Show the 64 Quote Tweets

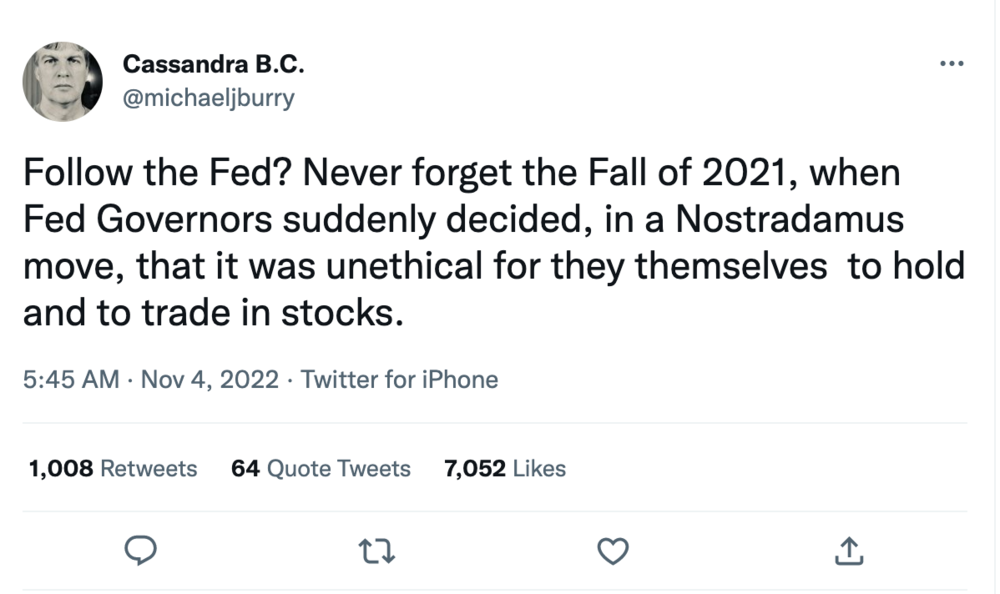pos(320,468)
